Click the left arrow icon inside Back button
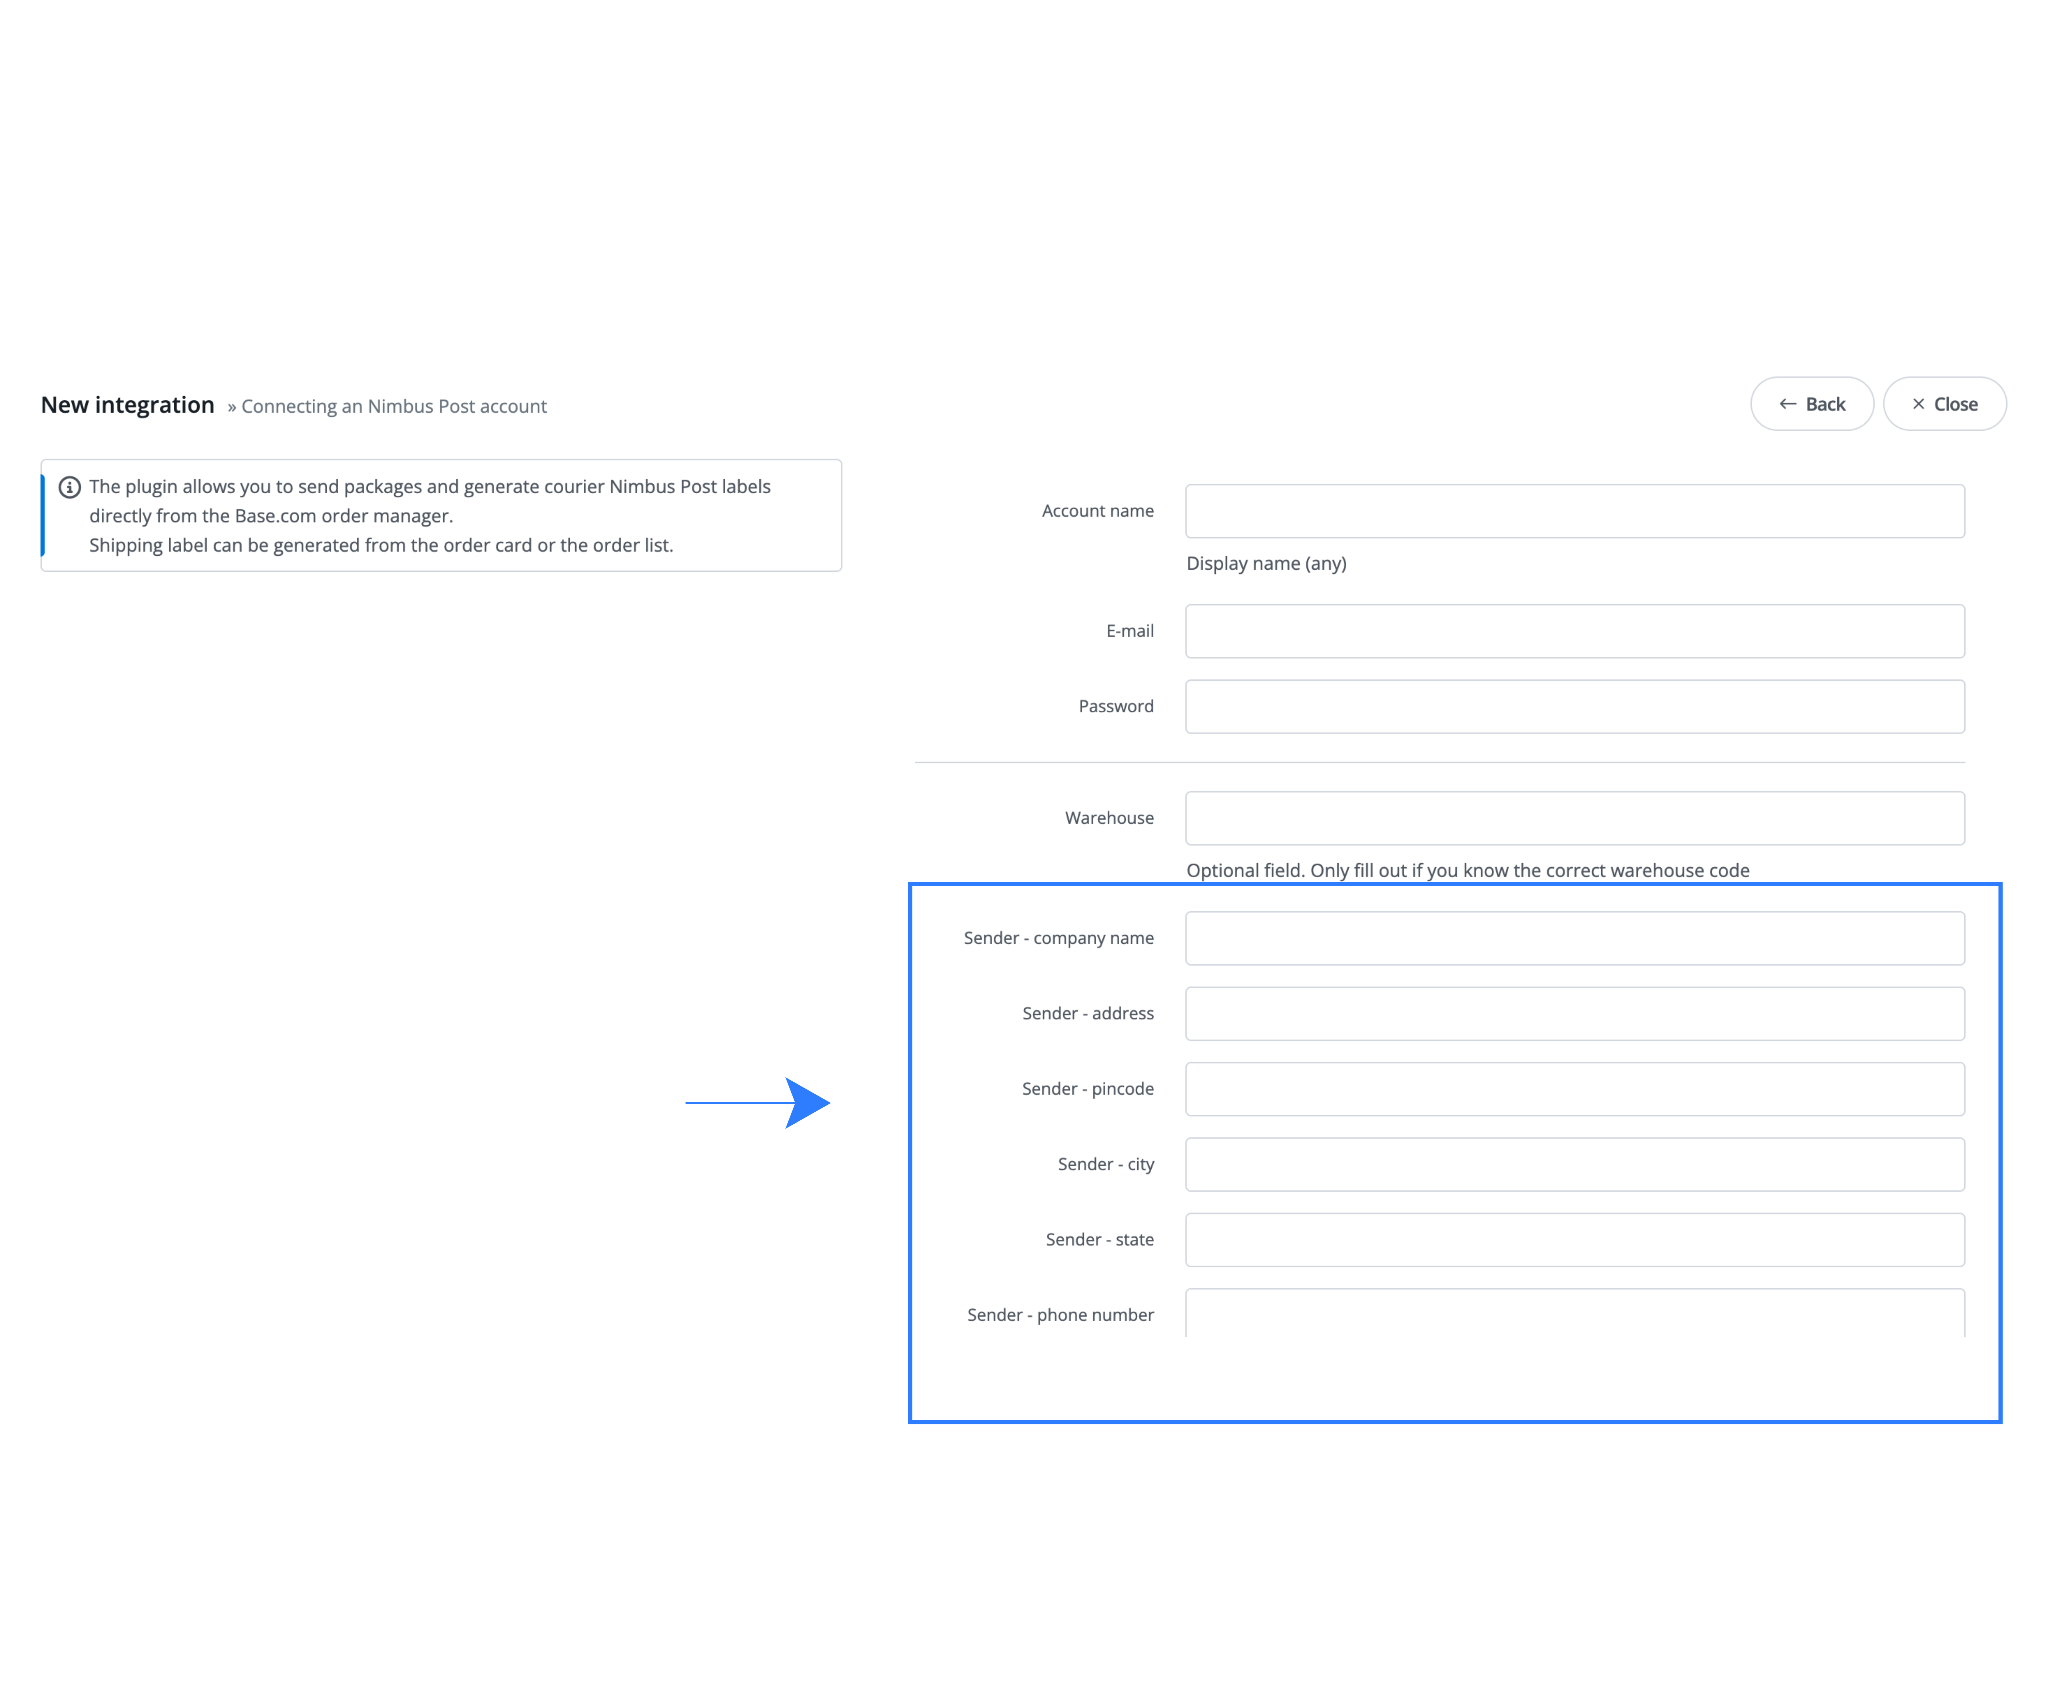The width and height of the screenshot is (2048, 1707). [x=1789, y=403]
